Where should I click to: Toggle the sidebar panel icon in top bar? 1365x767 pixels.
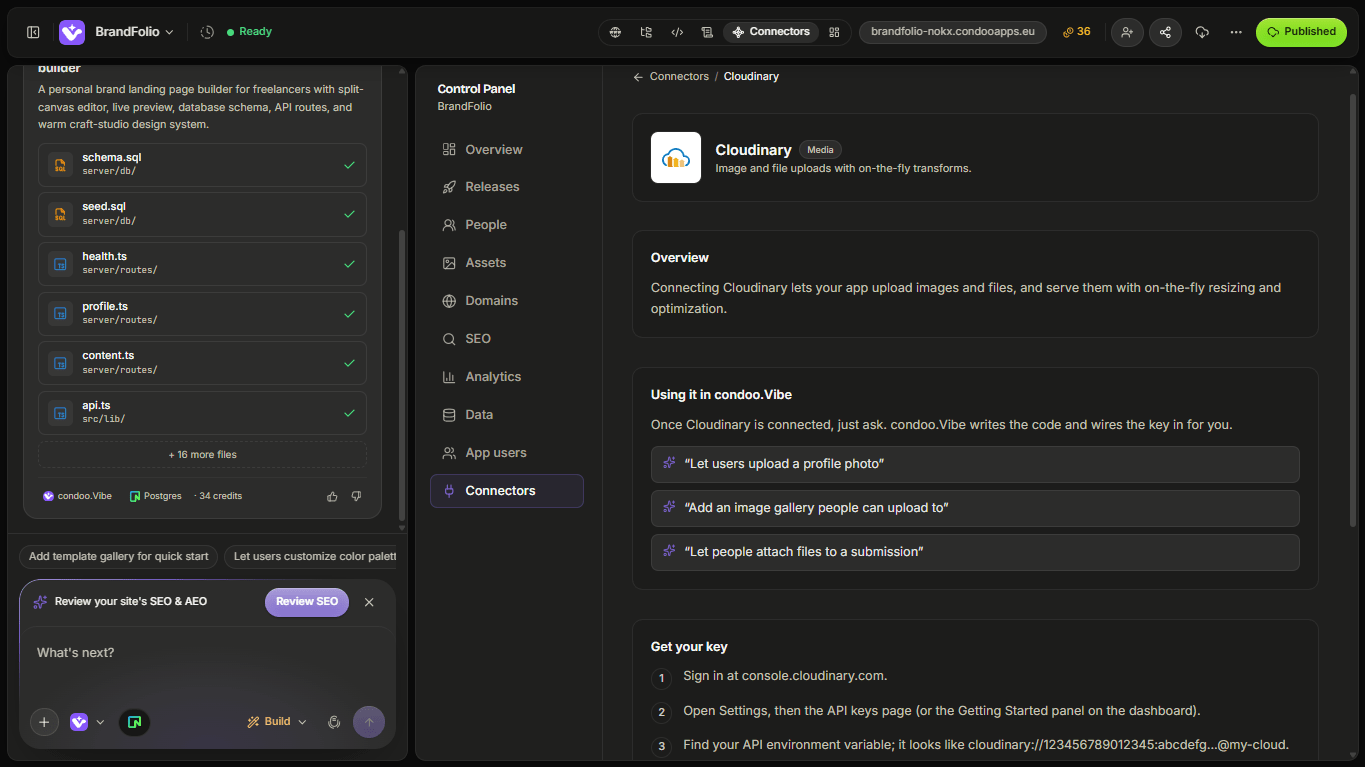pyautogui.click(x=33, y=32)
